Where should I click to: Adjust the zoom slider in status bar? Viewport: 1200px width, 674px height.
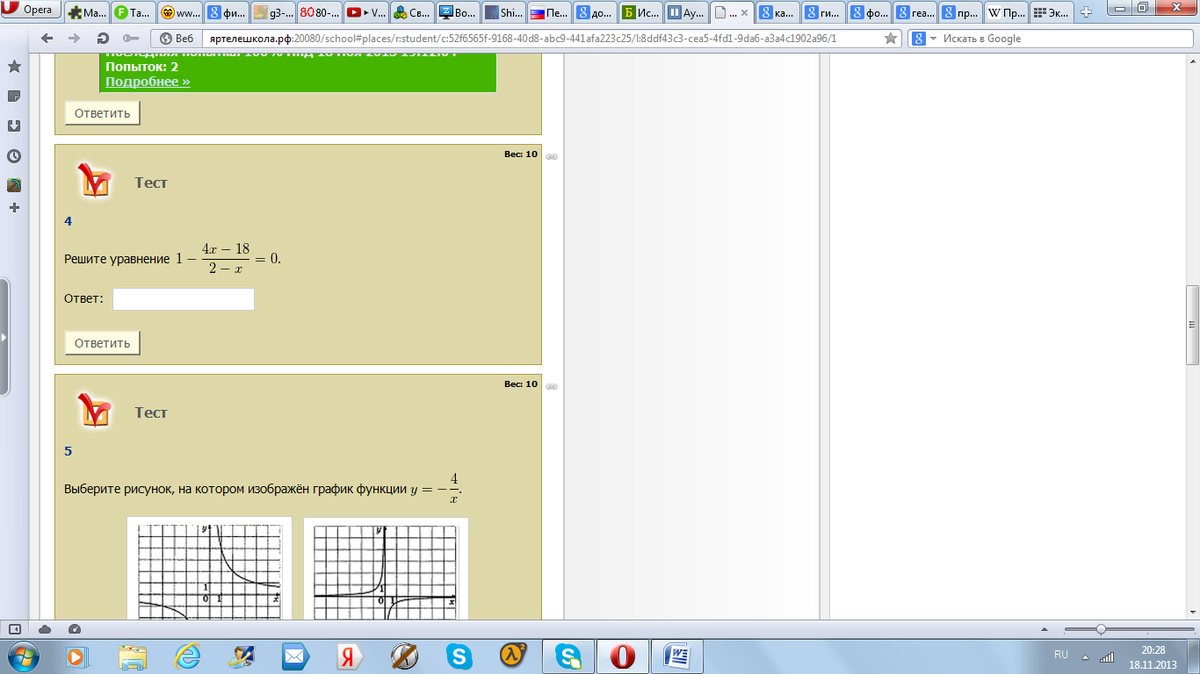coord(1100,629)
